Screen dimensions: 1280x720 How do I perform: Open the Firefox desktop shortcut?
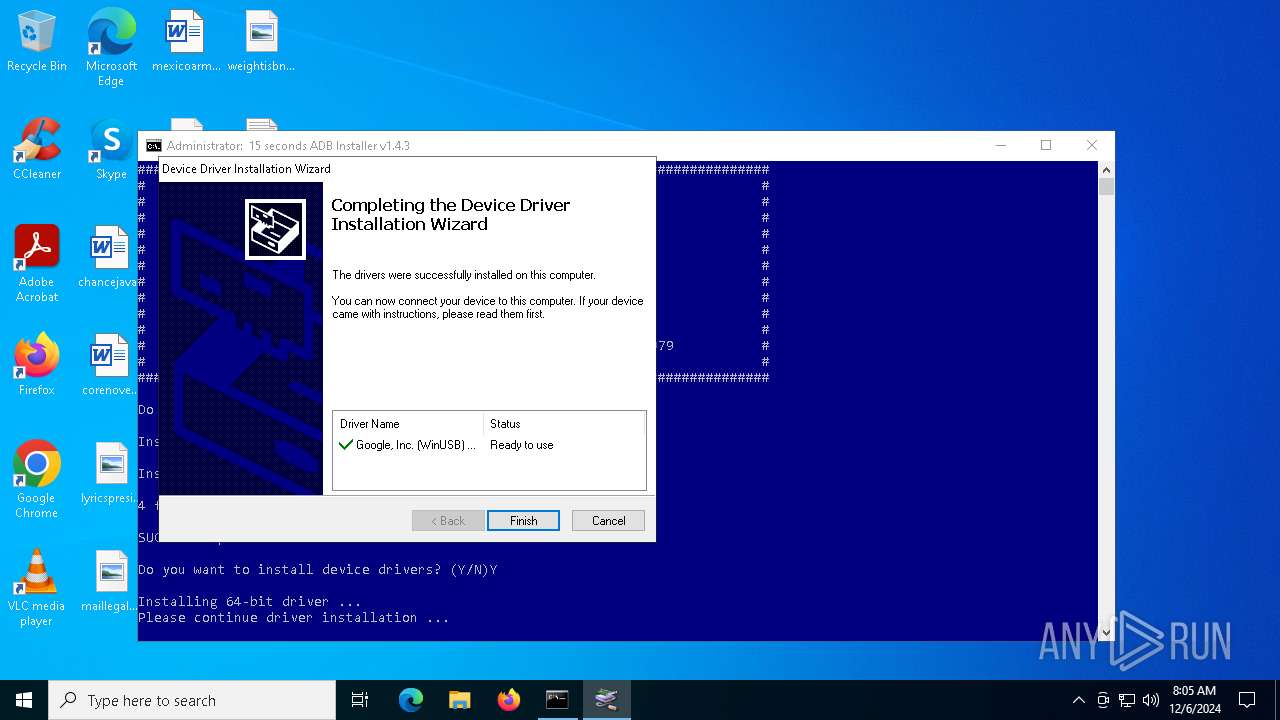tap(37, 366)
